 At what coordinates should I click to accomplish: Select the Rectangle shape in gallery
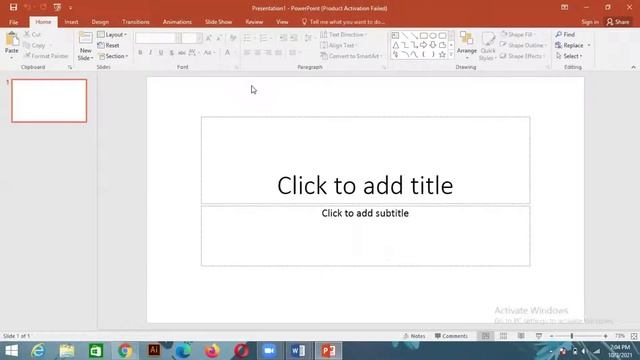point(424,36)
